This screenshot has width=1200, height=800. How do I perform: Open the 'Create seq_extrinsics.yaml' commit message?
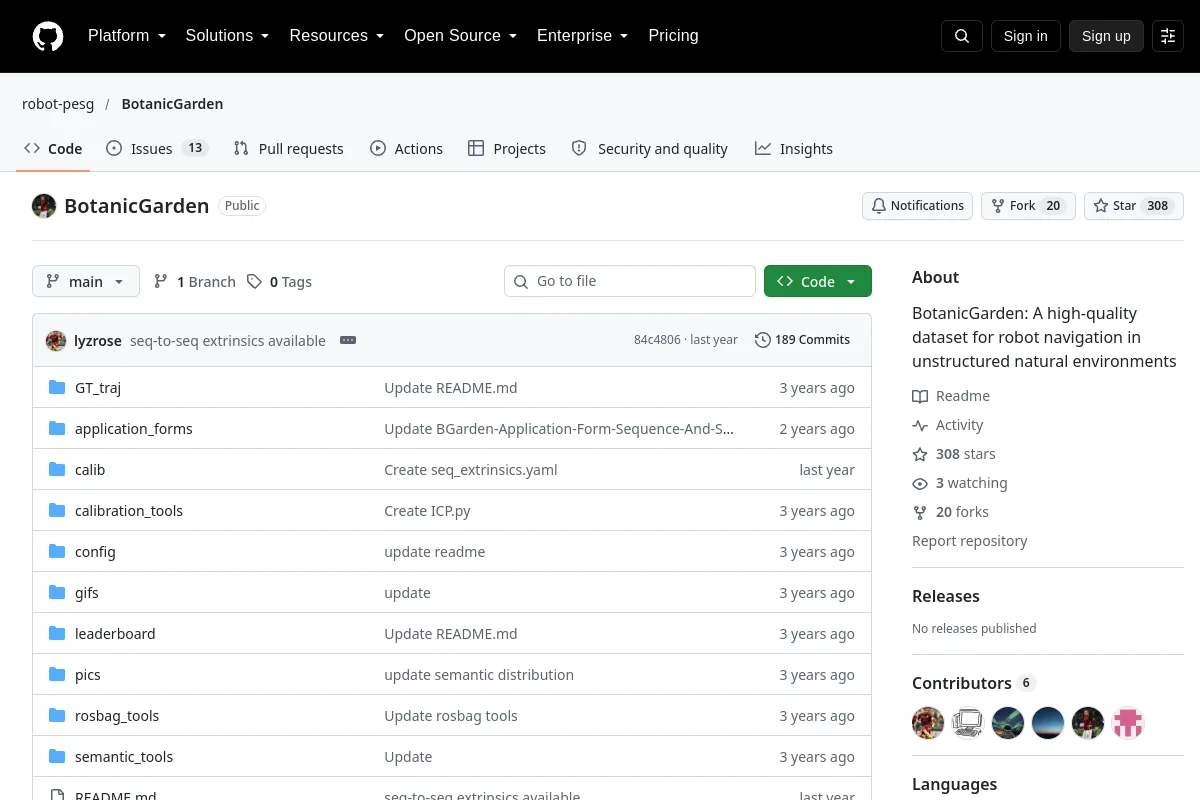[471, 470]
